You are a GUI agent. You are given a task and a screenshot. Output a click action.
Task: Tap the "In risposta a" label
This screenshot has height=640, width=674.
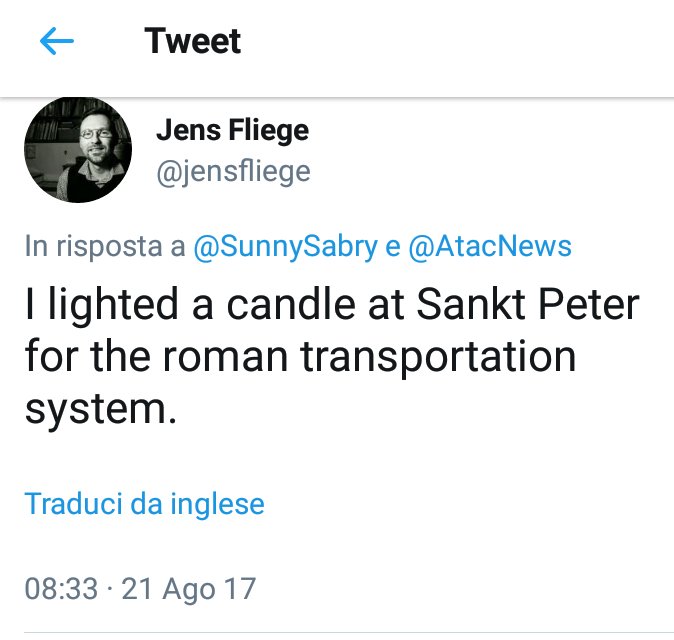[x=105, y=247]
